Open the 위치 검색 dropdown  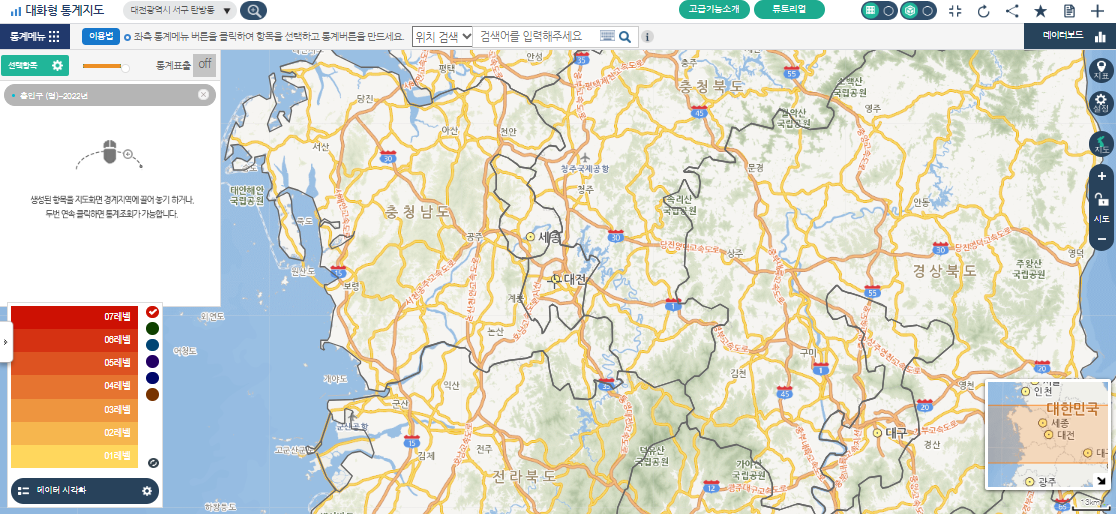coord(443,36)
